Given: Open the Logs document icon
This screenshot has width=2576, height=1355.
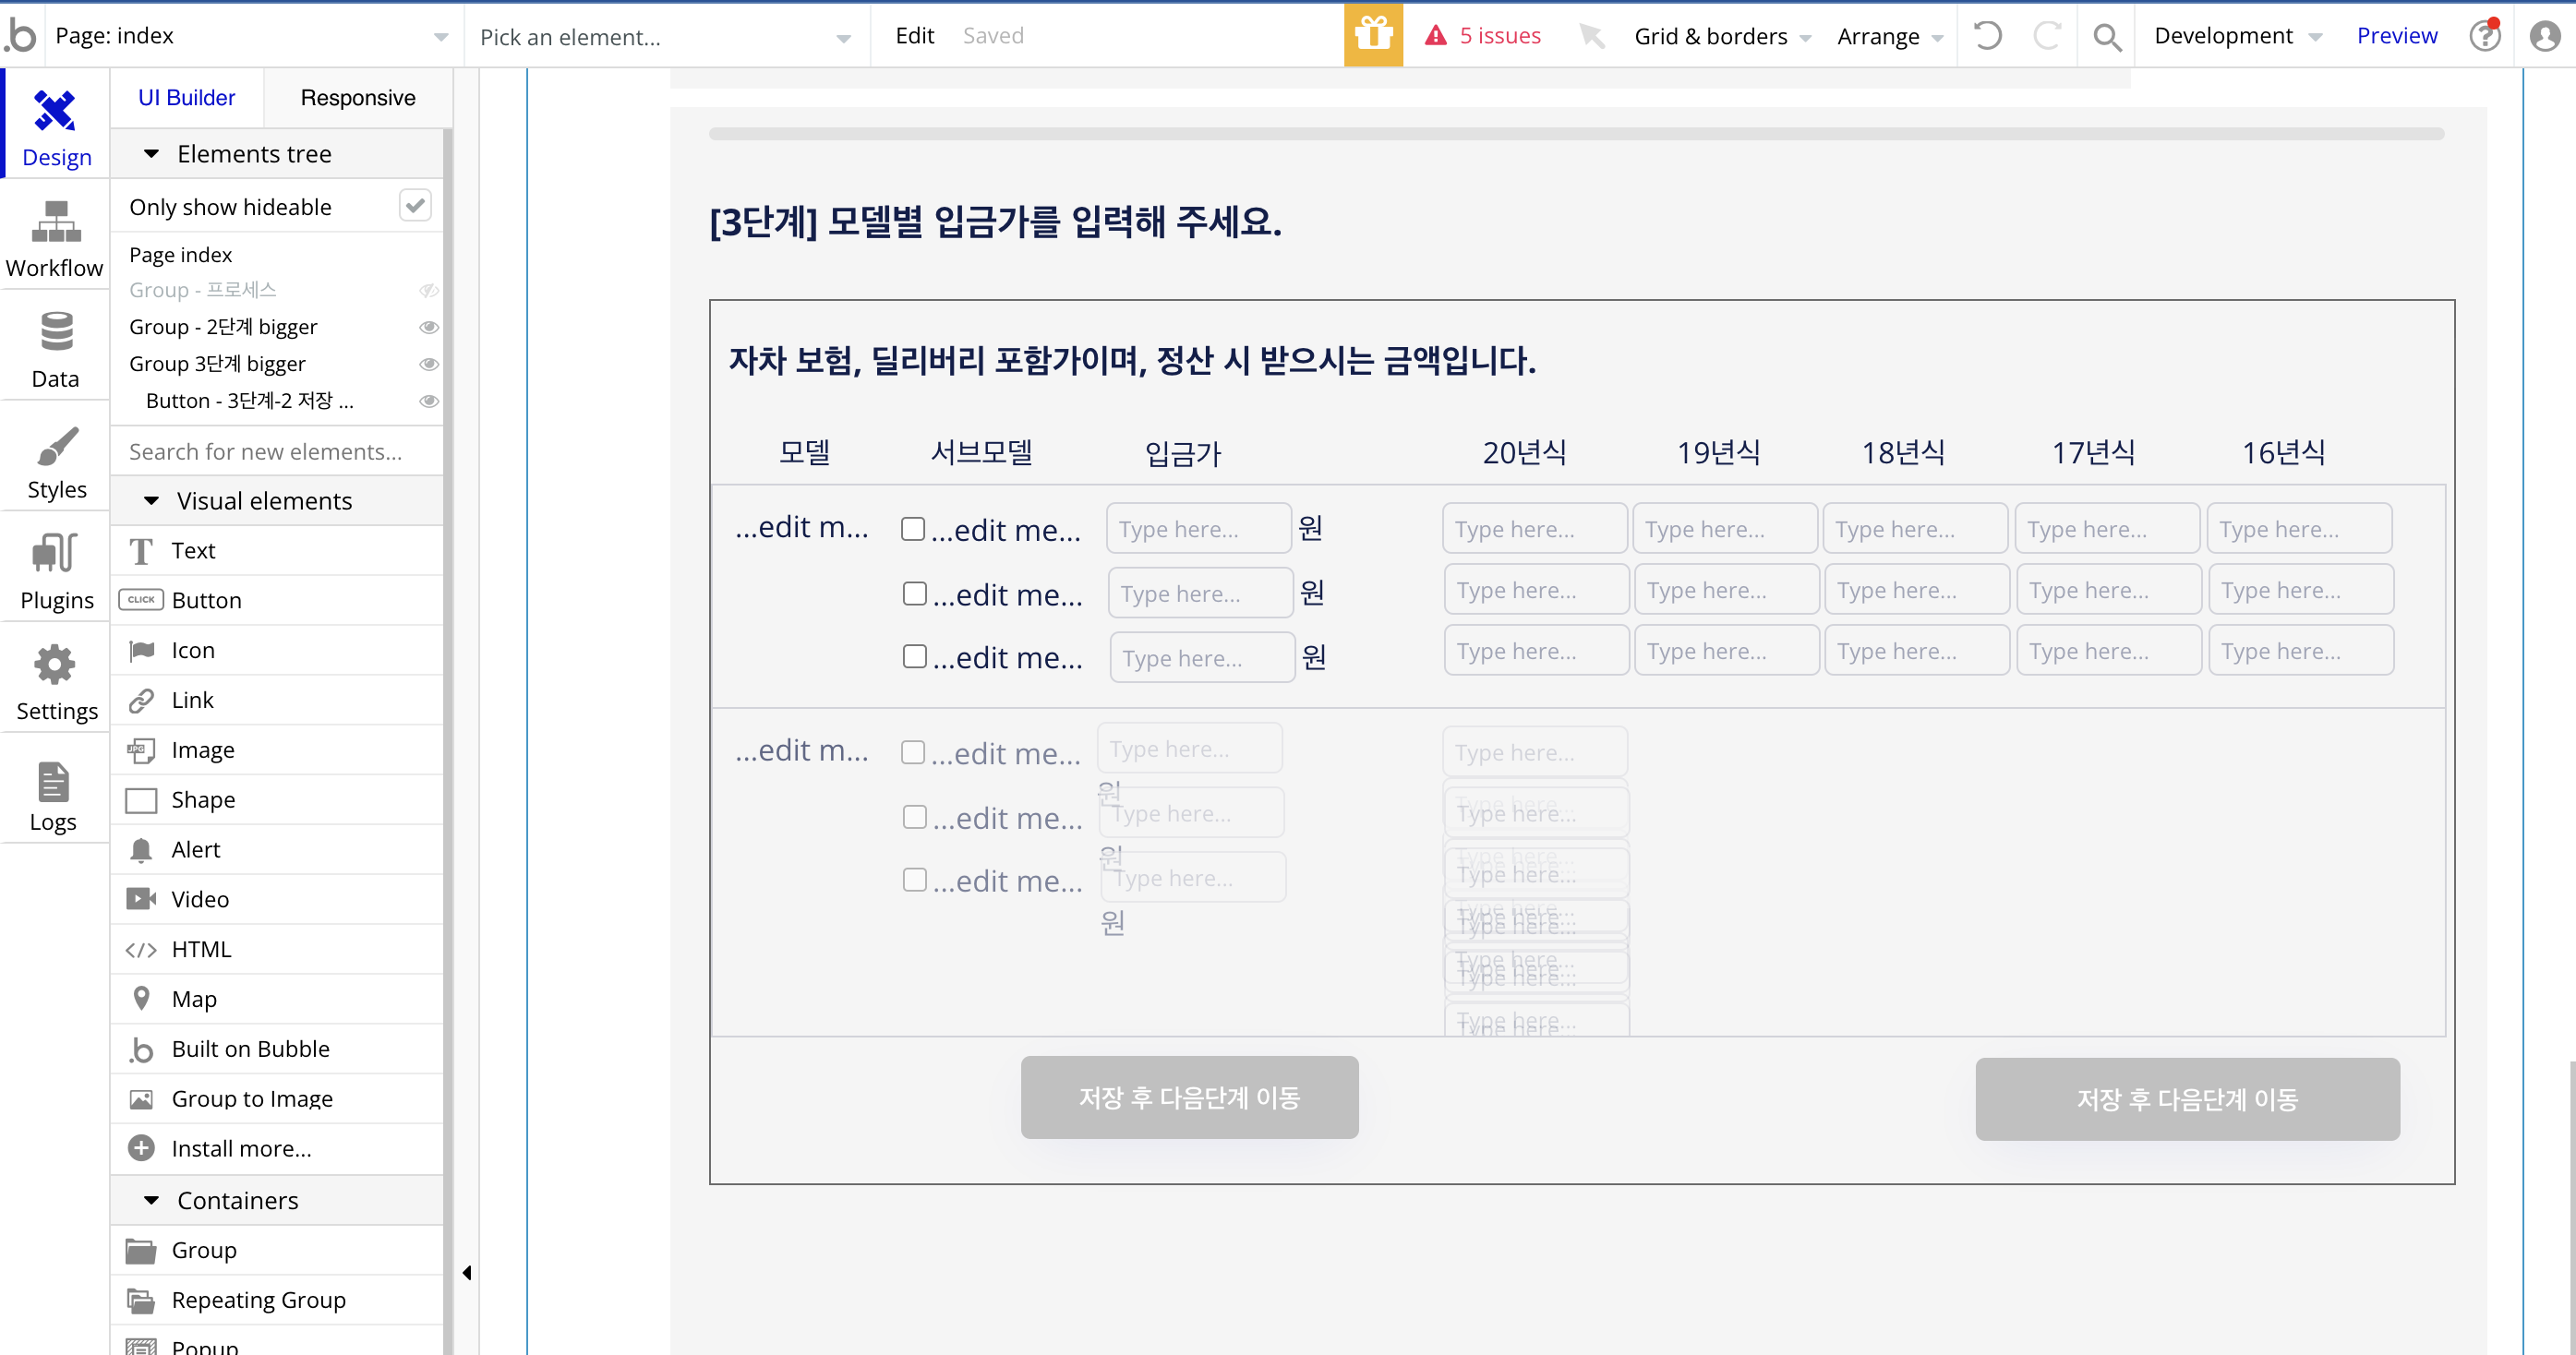Looking at the screenshot, I should click(53, 782).
